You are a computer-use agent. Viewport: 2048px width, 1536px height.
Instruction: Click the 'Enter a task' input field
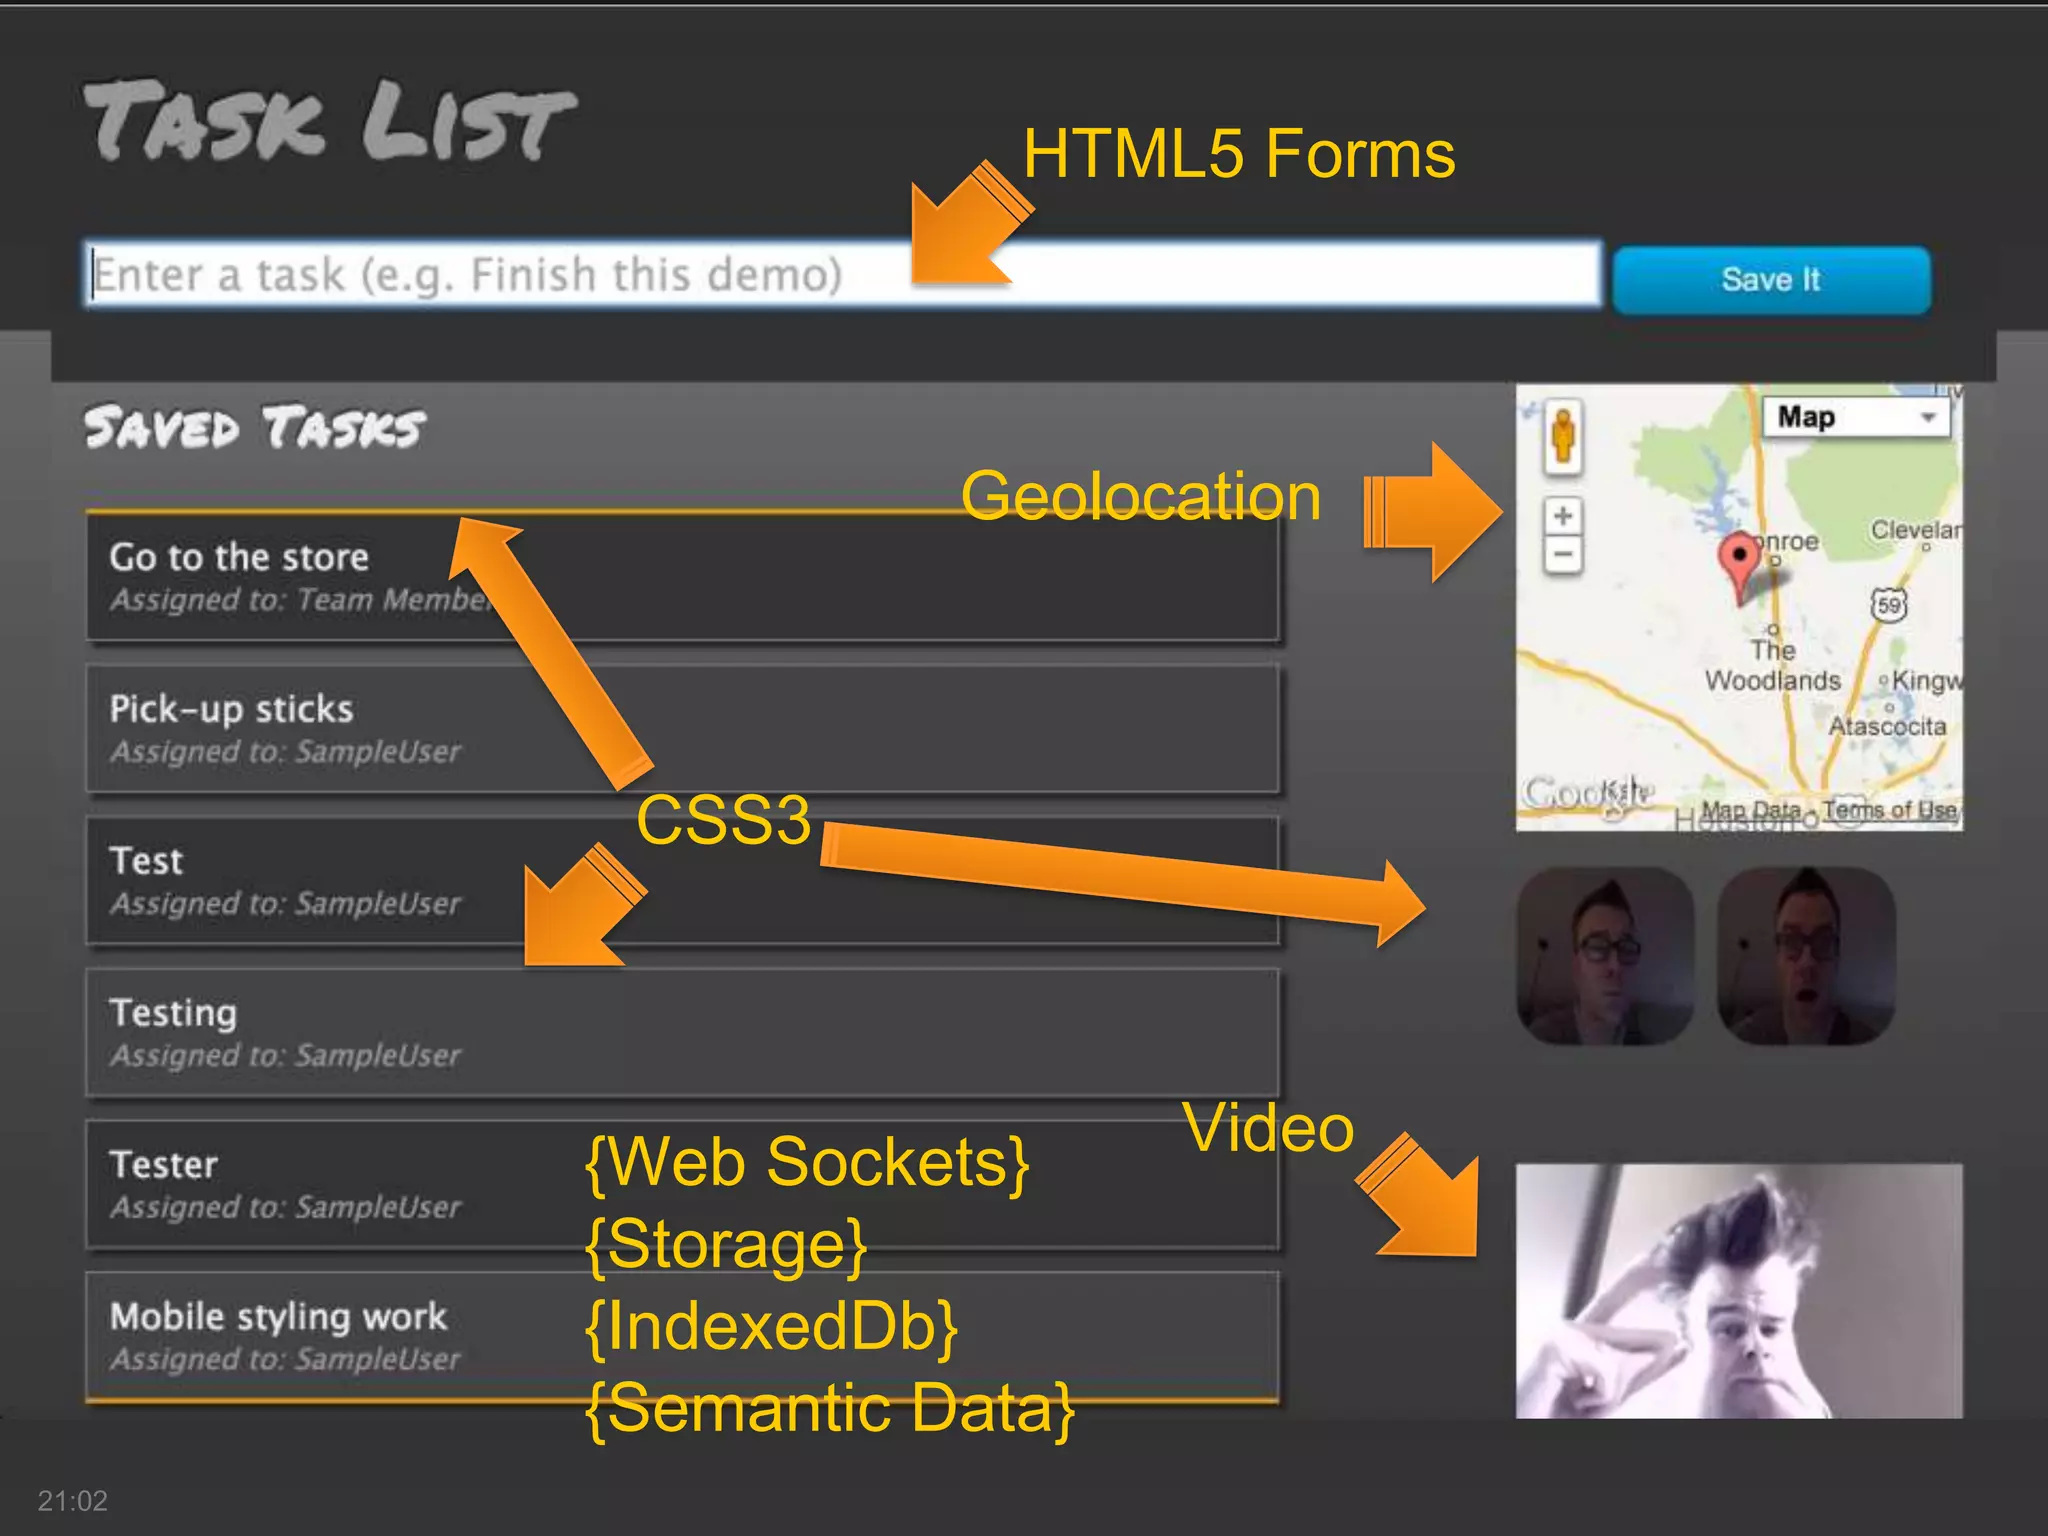point(842,274)
